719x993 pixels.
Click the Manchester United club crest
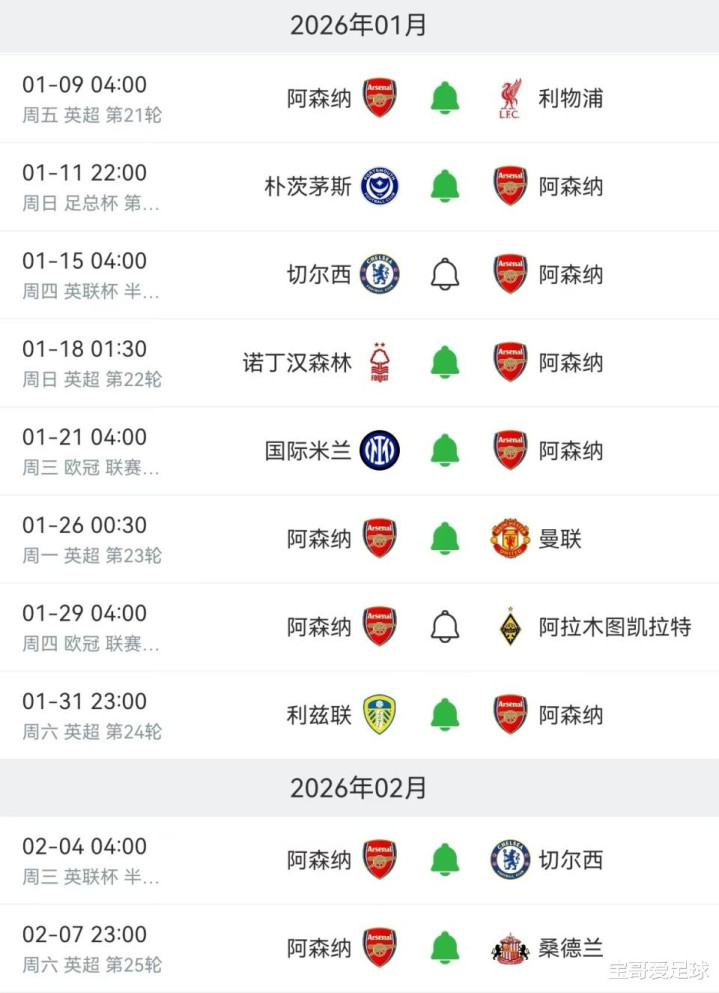tap(510, 539)
